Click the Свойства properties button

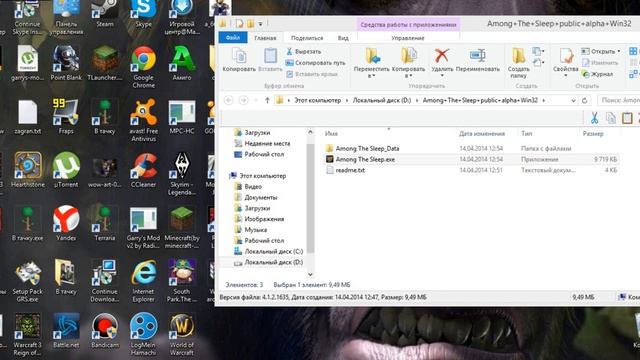(565, 62)
